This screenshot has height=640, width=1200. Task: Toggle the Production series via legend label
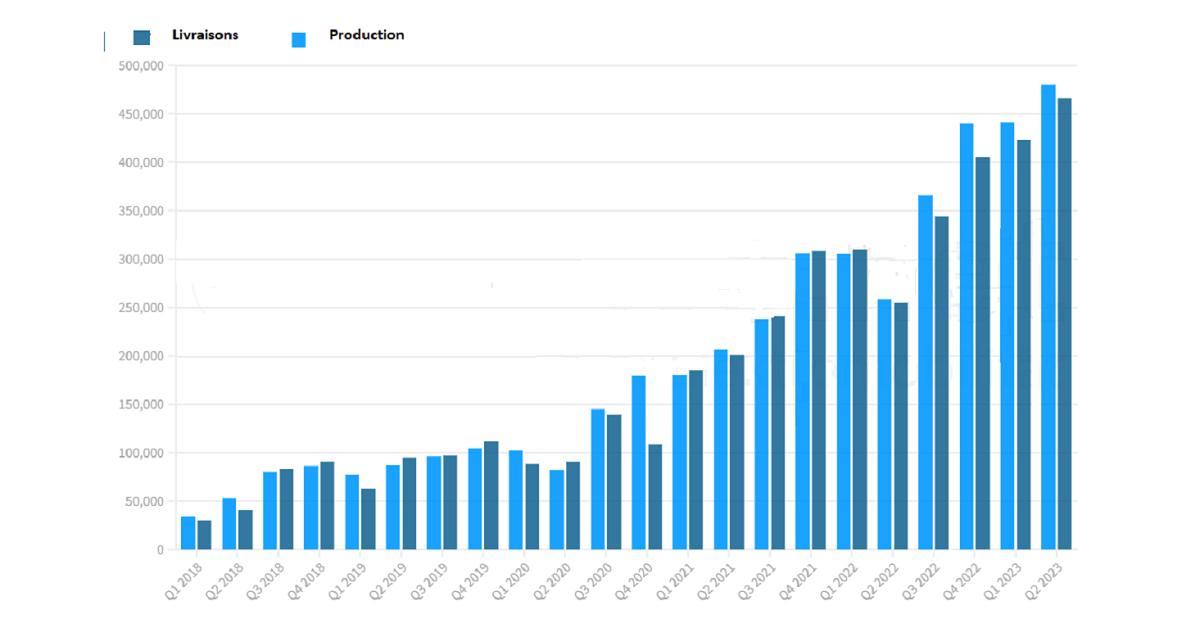(366, 35)
